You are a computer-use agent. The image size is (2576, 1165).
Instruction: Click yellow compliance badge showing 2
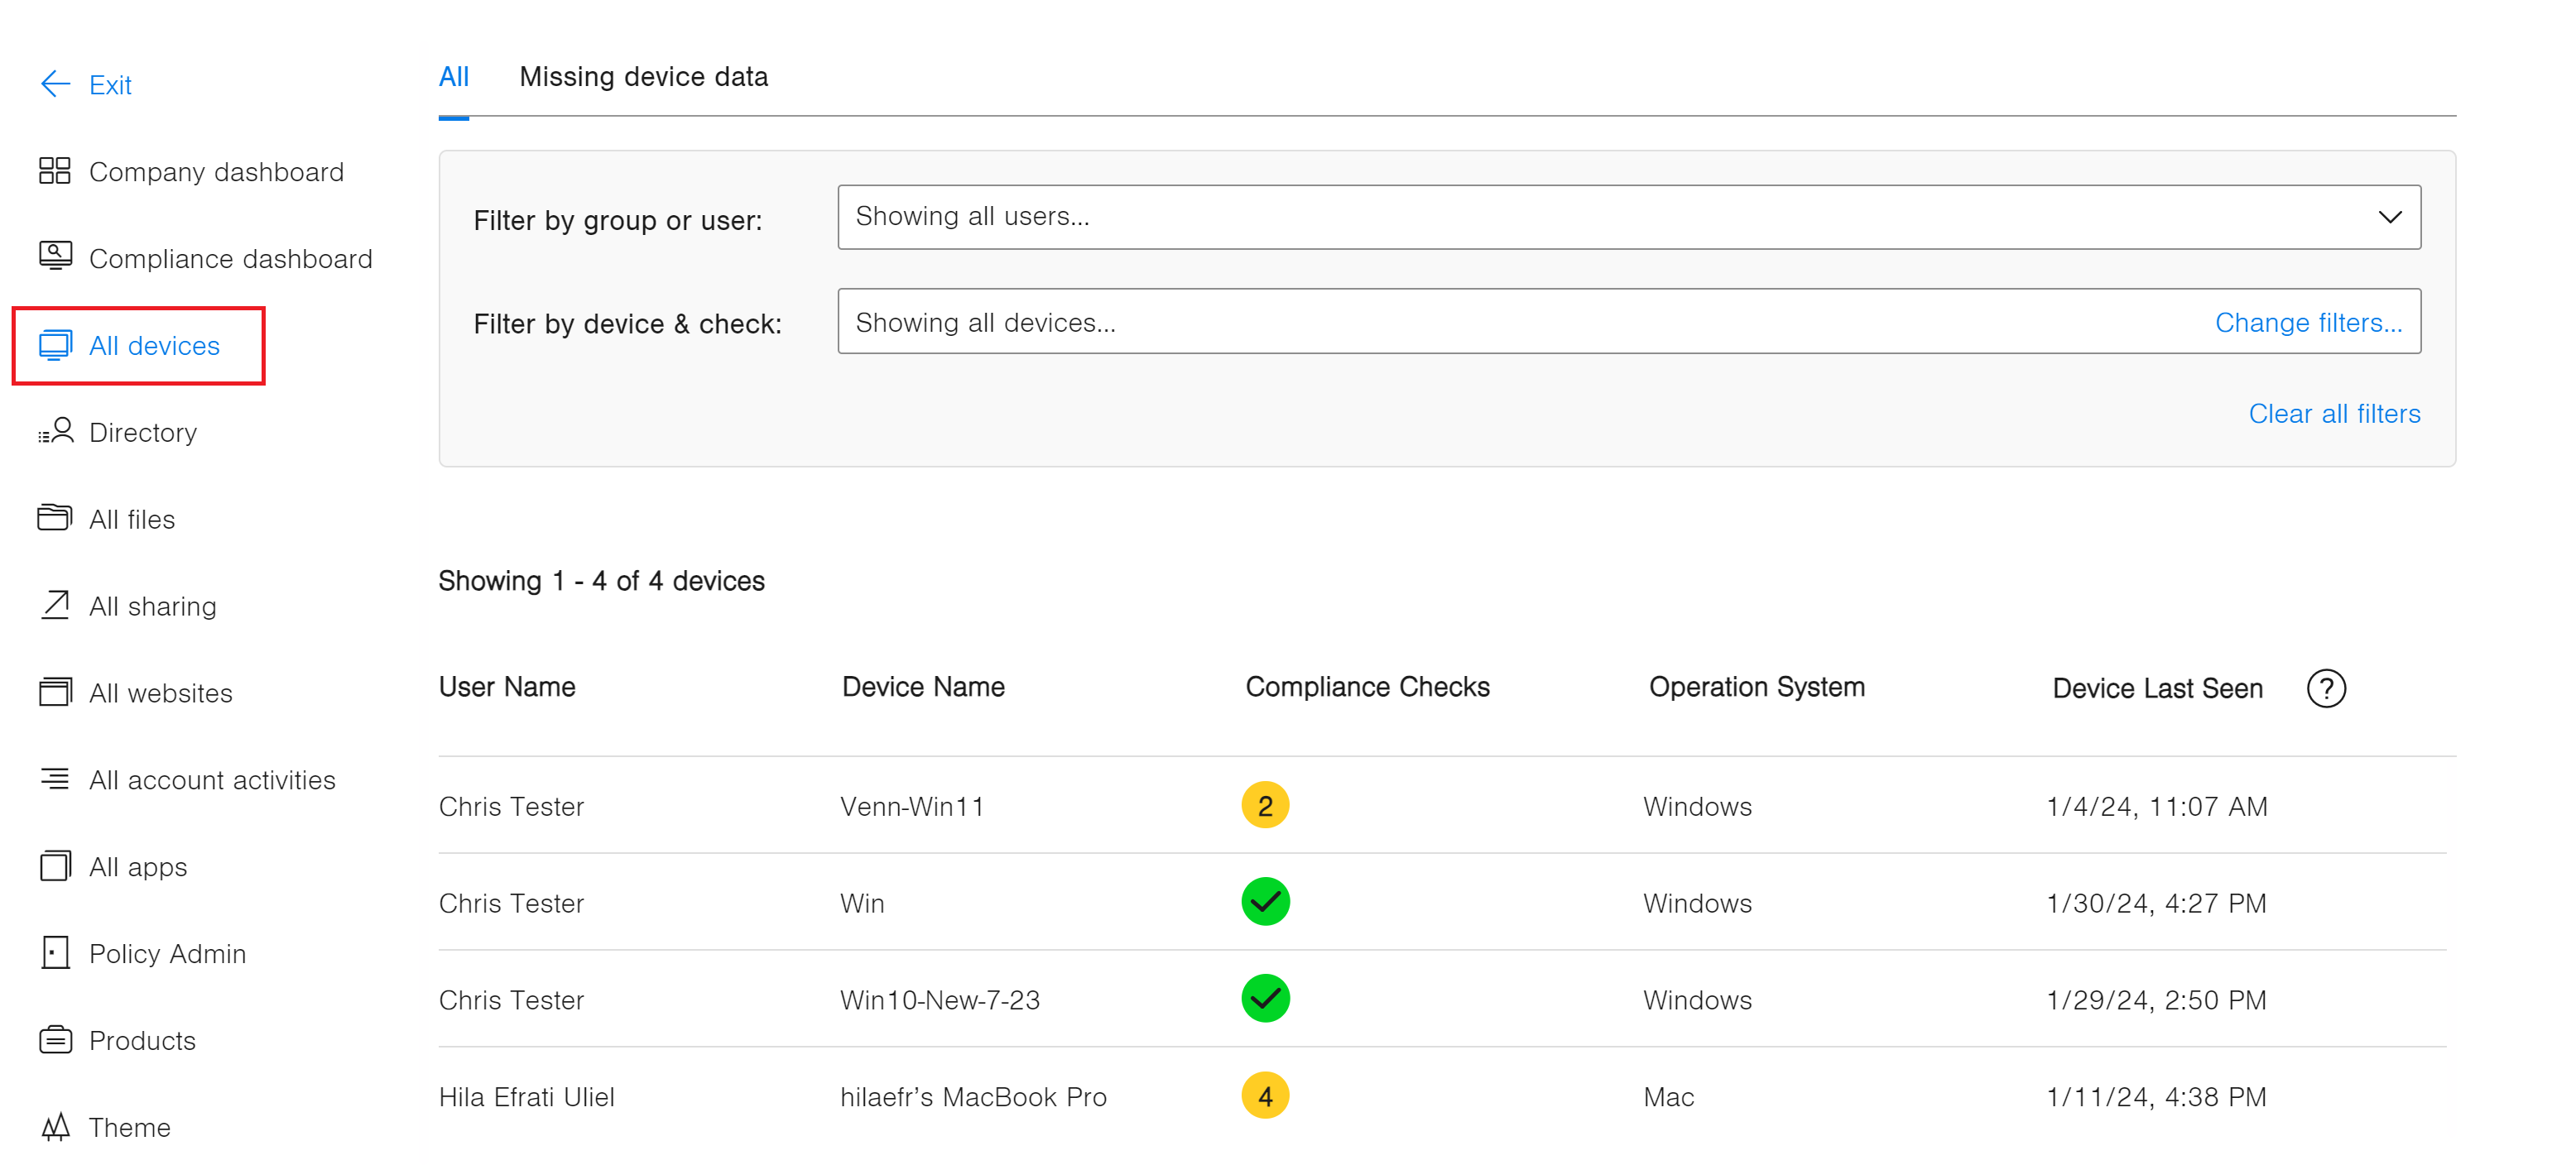coord(1264,805)
